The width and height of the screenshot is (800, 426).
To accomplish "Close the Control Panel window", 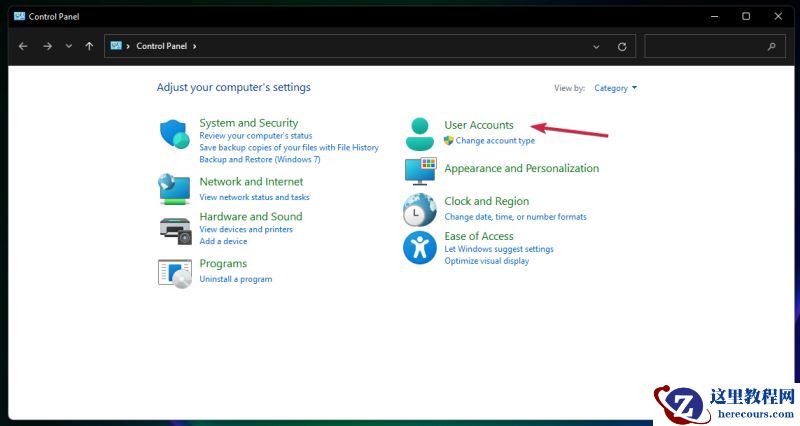I will click(x=778, y=16).
